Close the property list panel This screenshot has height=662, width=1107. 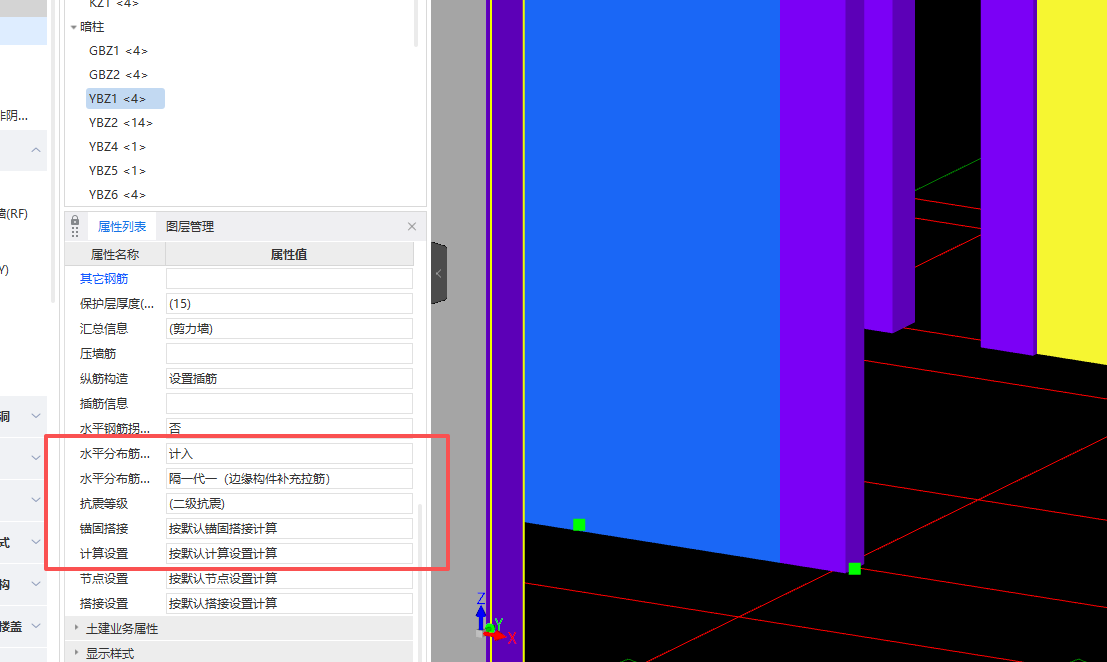(412, 227)
